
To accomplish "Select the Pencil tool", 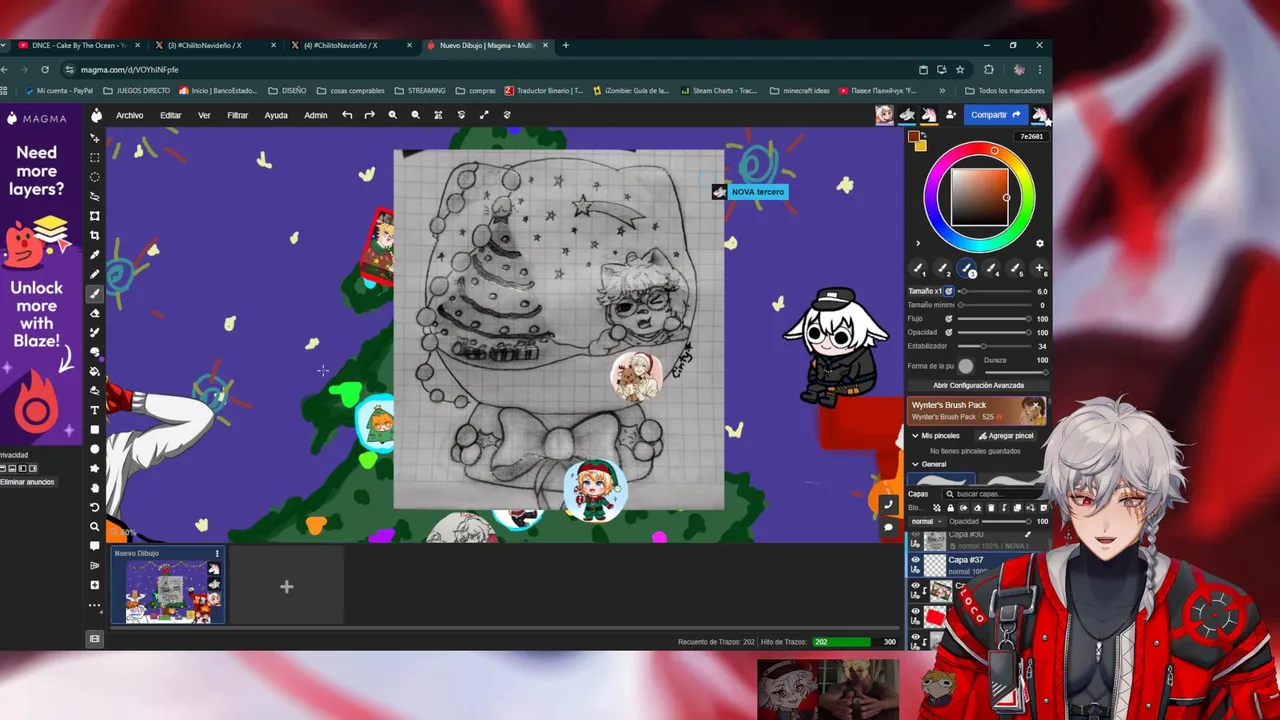I will (95, 274).
